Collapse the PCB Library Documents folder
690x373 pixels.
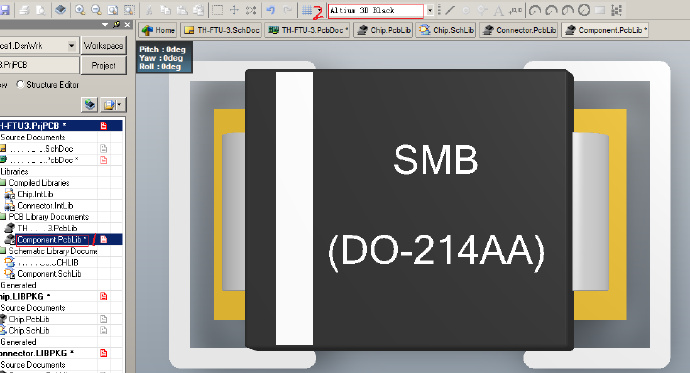pyautogui.click(x=3, y=217)
